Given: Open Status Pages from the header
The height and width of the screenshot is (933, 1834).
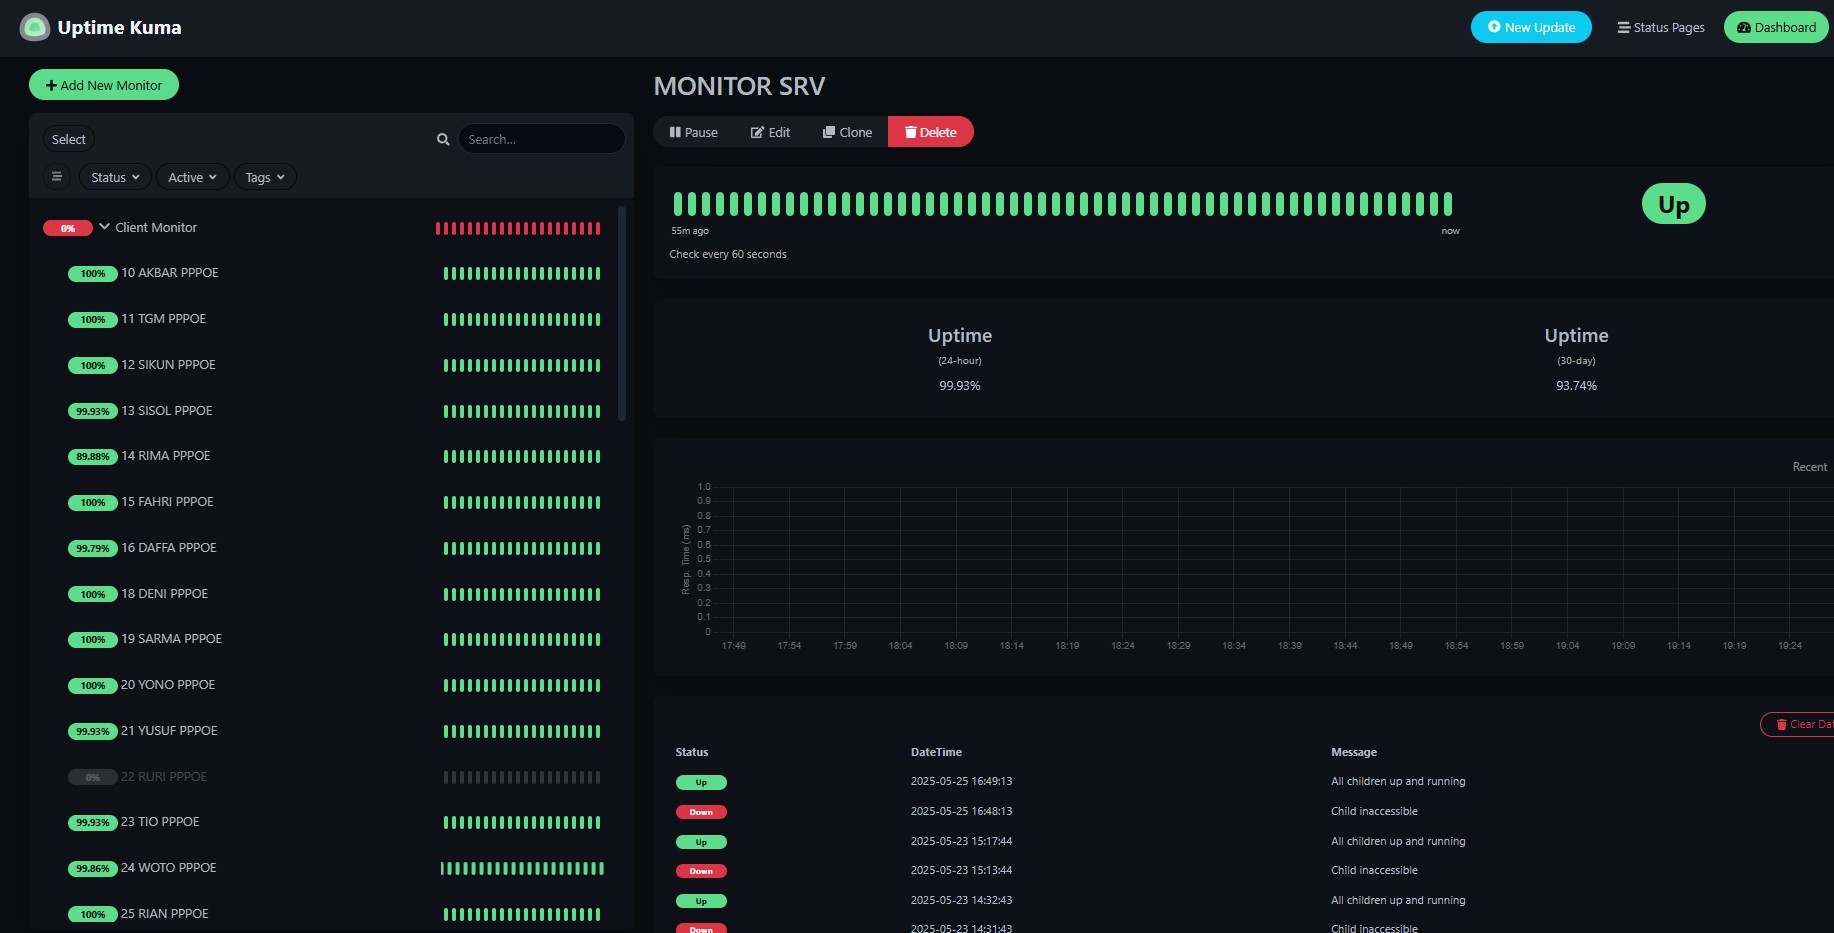Looking at the screenshot, I should click(1661, 27).
